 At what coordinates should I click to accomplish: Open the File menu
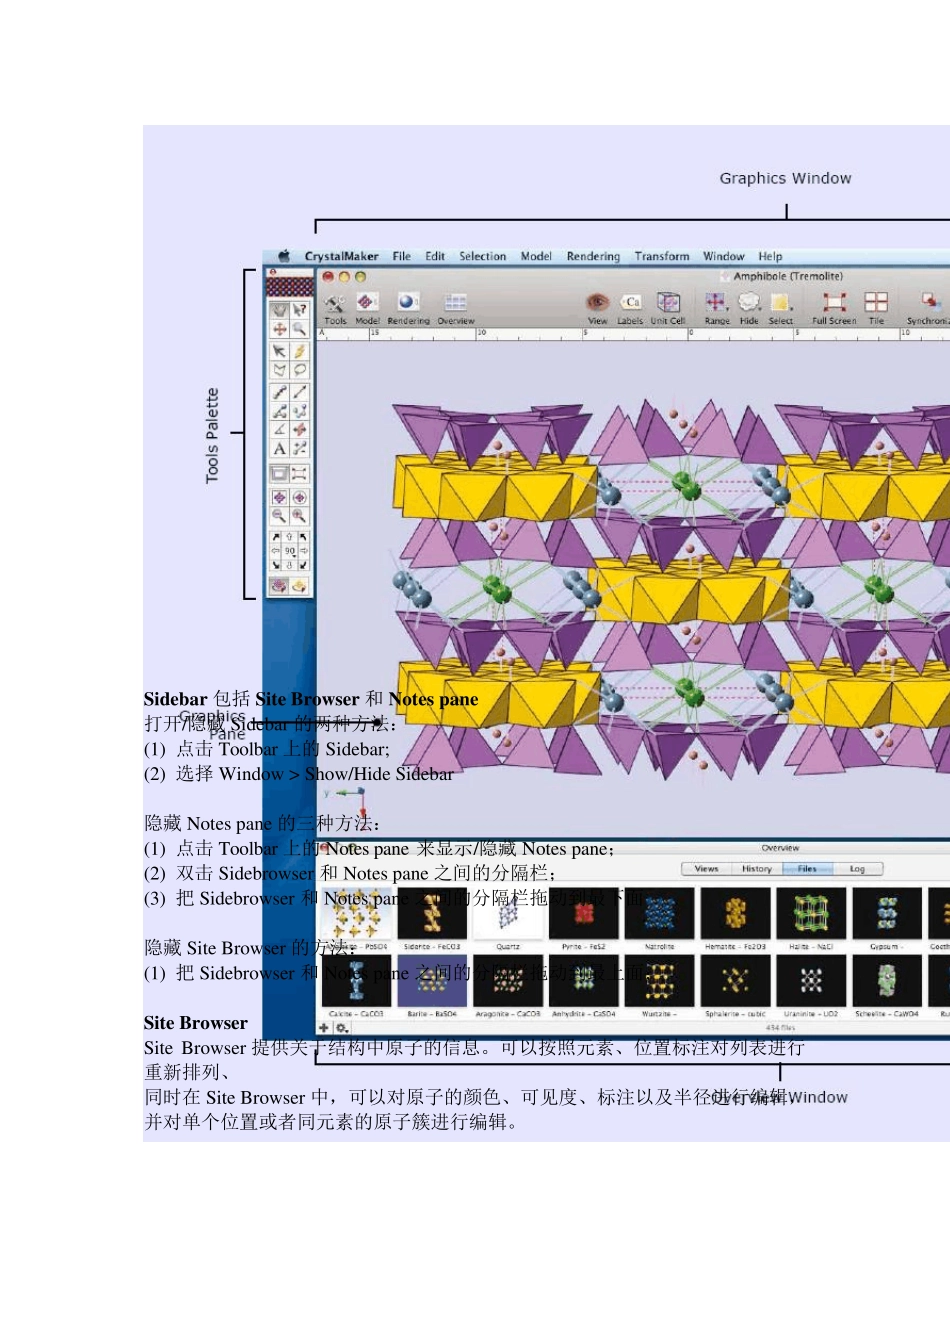pyautogui.click(x=401, y=256)
